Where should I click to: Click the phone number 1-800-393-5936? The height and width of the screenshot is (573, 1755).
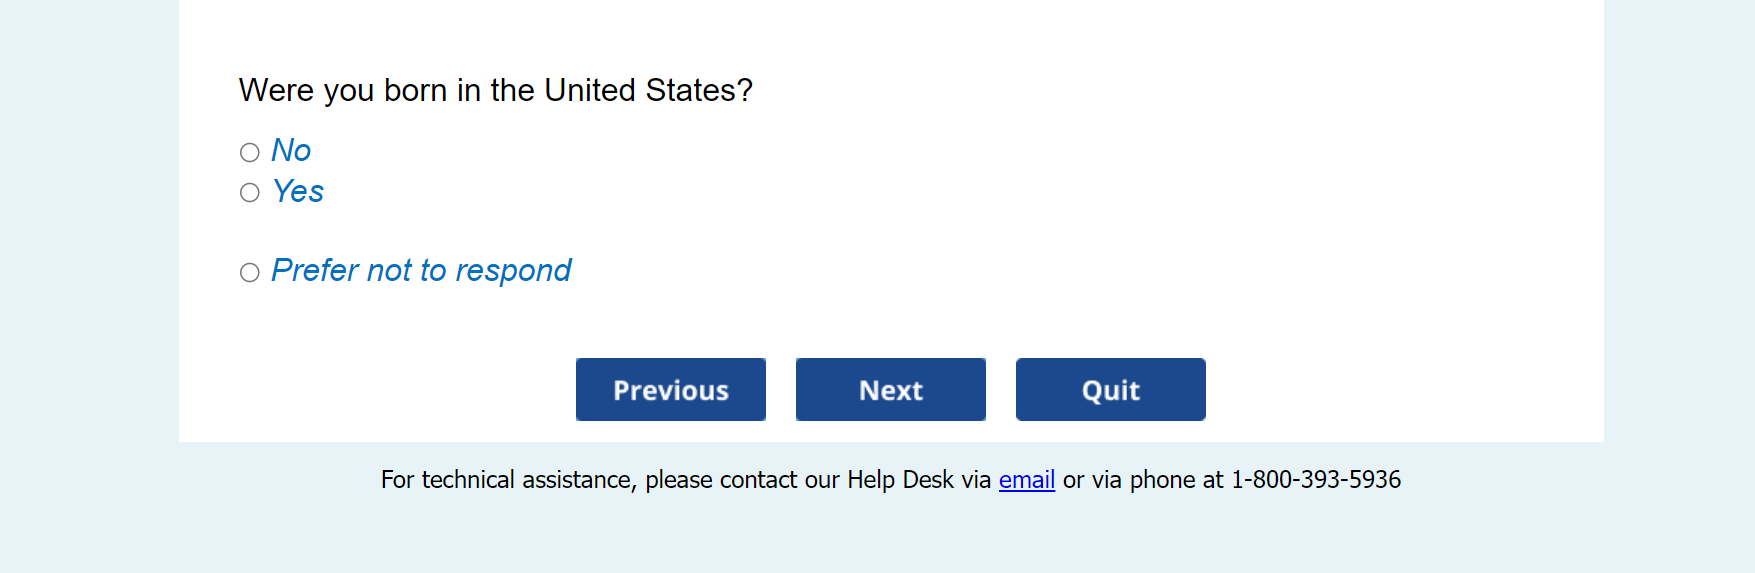pyautogui.click(x=1316, y=480)
